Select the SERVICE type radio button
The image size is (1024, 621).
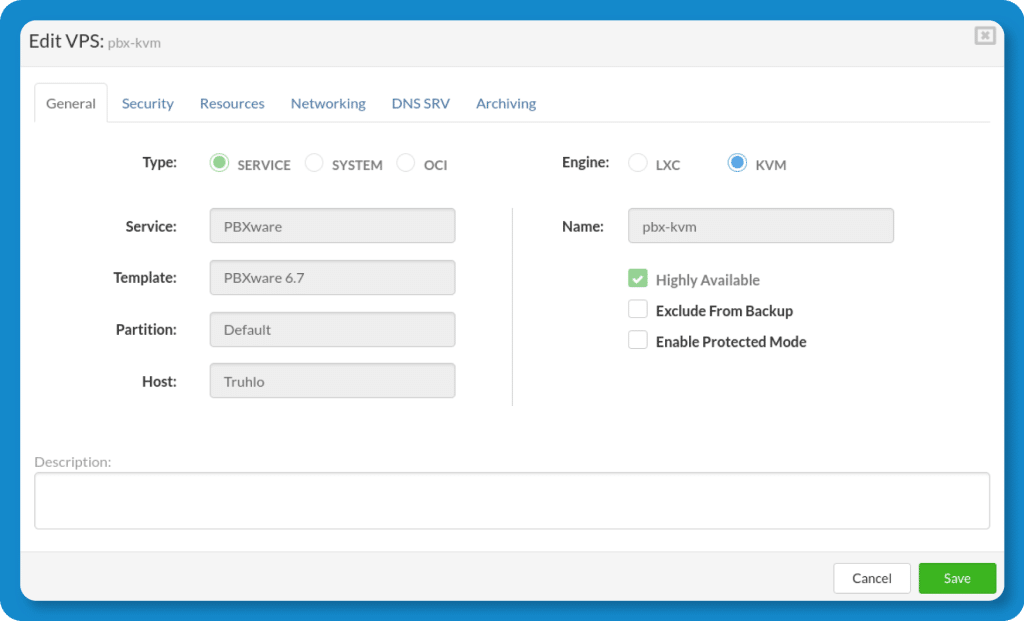(219, 163)
